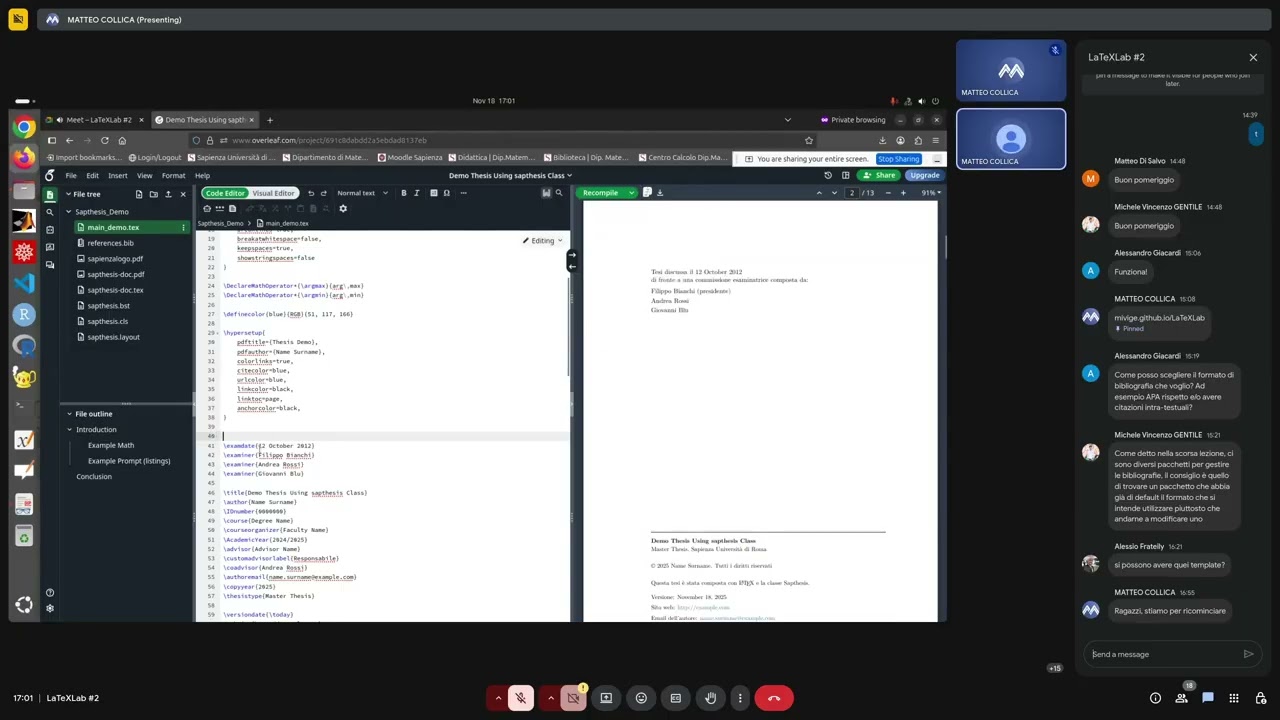Open the Insert menu in Overleaf
The image size is (1280, 720).
[x=117, y=176]
